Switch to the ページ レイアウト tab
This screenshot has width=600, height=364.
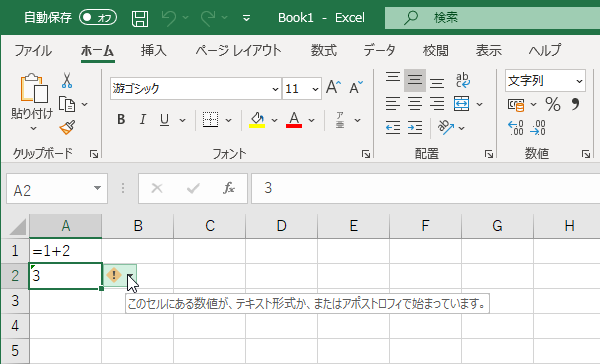(x=238, y=51)
